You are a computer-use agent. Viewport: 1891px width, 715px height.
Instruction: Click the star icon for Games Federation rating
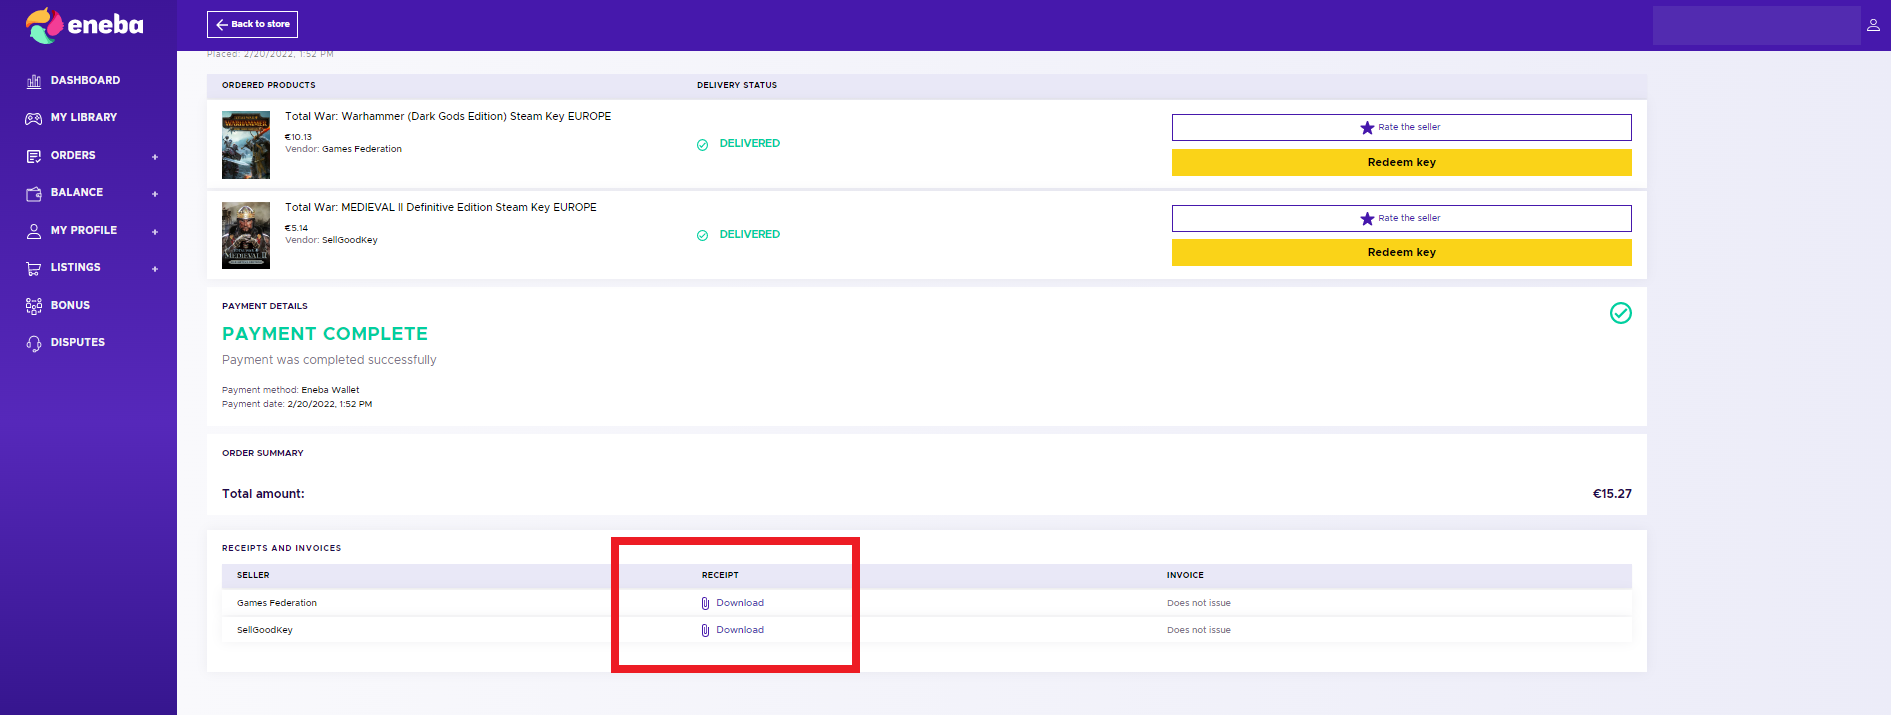pyautogui.click(x=1367, y=127)
